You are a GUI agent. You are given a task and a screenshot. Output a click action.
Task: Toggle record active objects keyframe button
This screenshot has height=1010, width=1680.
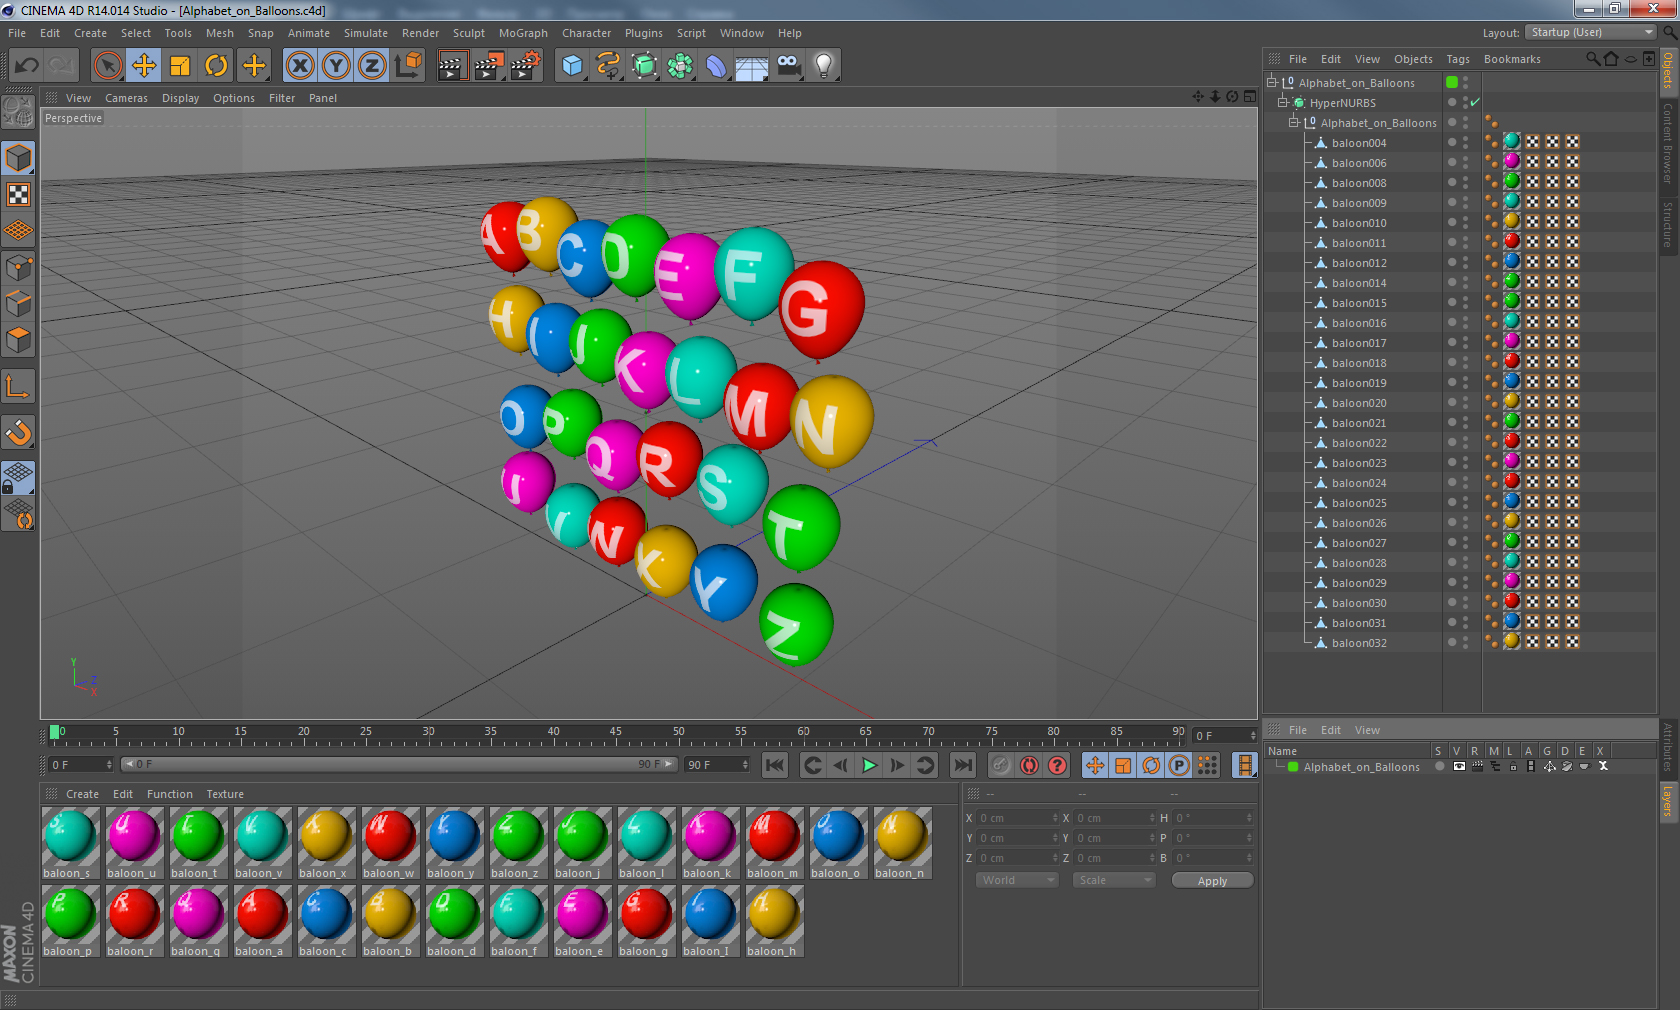[1001, 765]
